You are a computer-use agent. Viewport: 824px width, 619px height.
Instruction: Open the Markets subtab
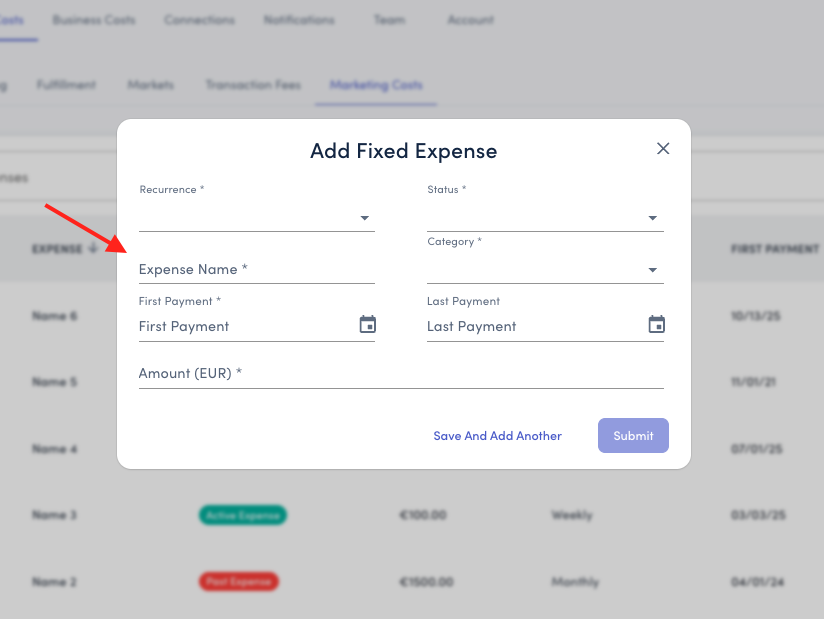(x=150, y=85)
